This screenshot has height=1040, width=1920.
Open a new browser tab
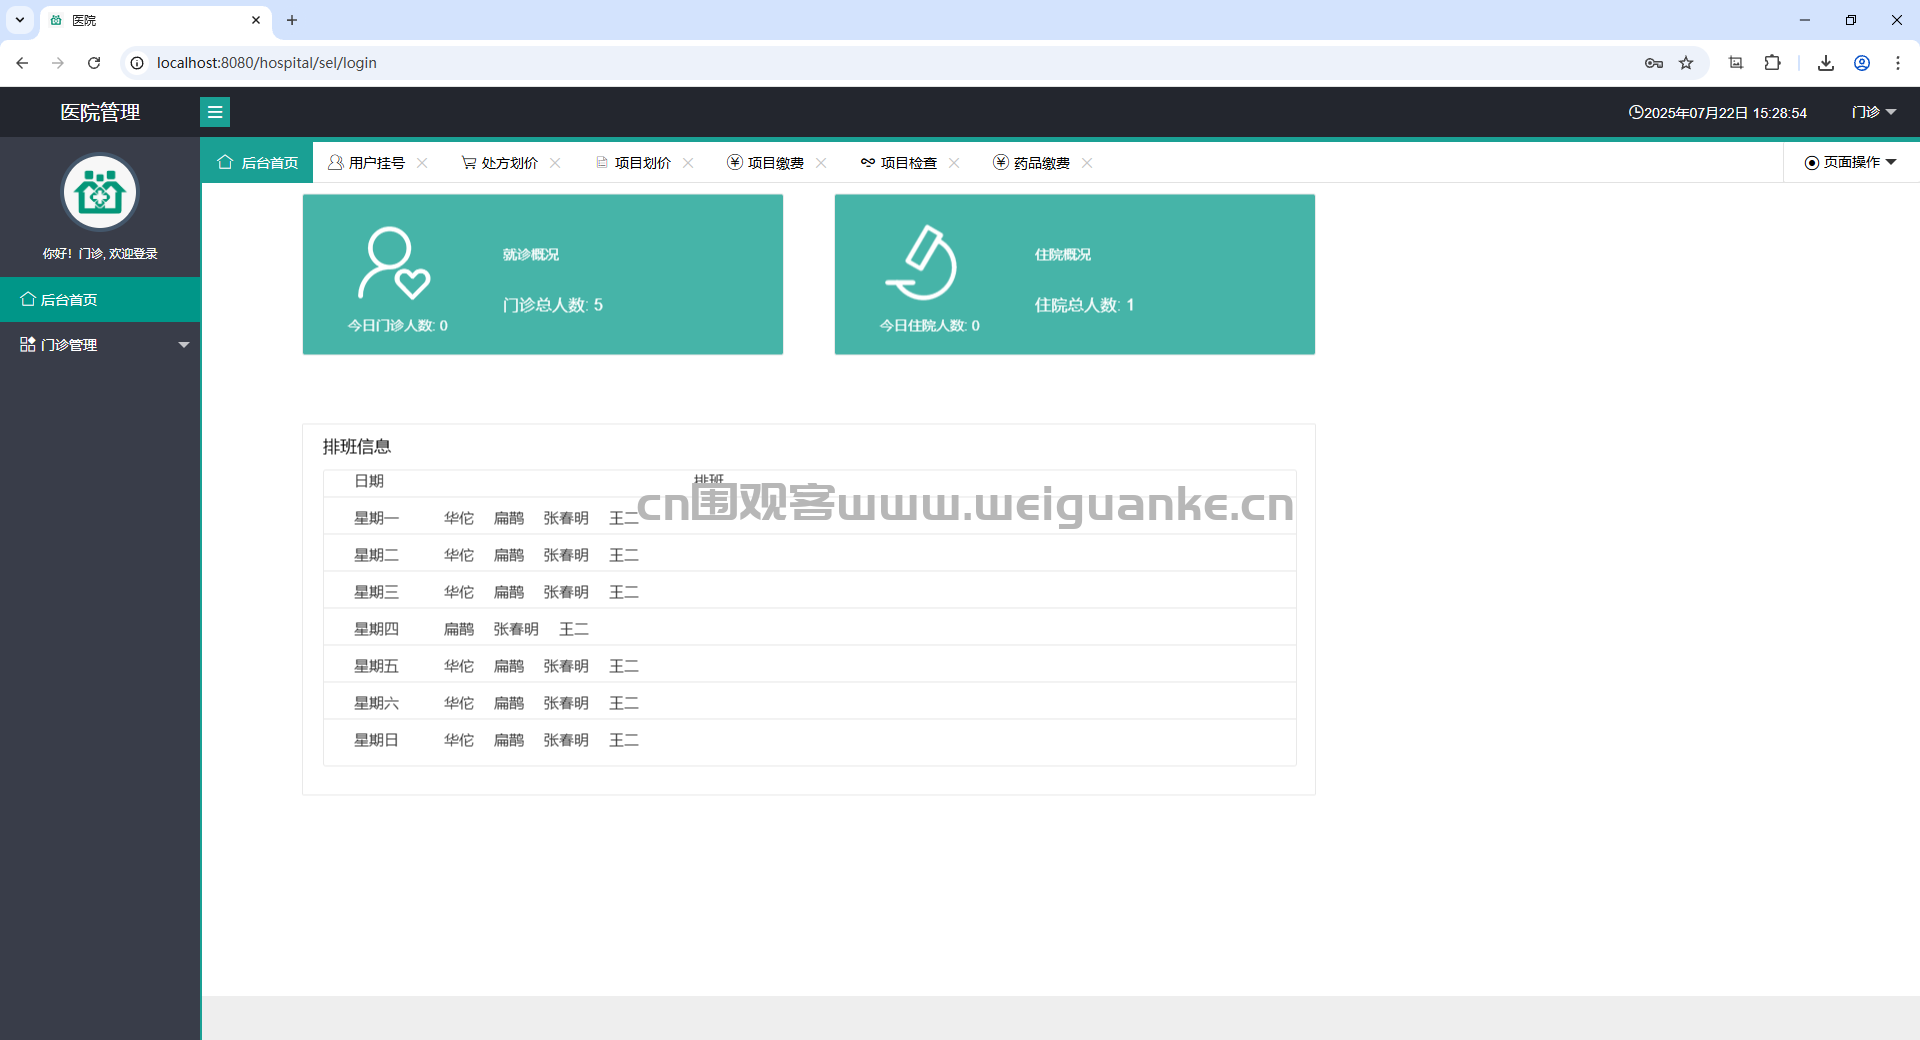292,20
